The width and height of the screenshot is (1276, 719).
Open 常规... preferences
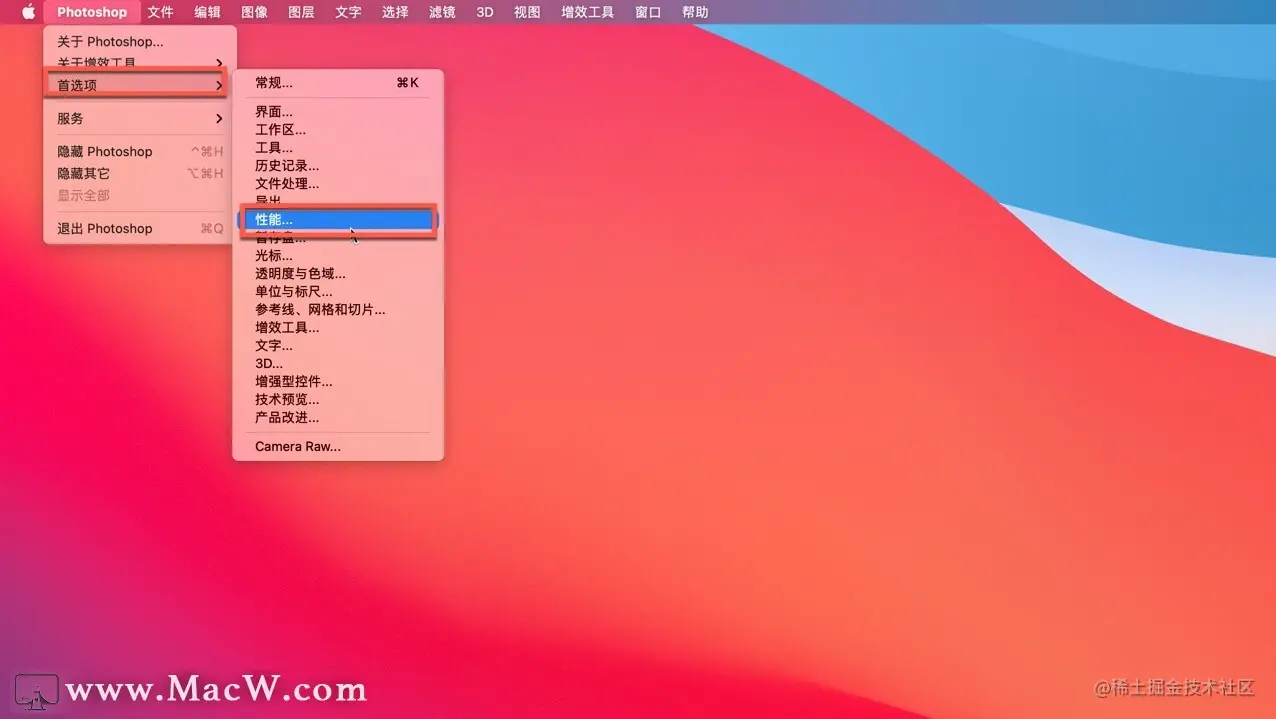[x=338, y=82]
